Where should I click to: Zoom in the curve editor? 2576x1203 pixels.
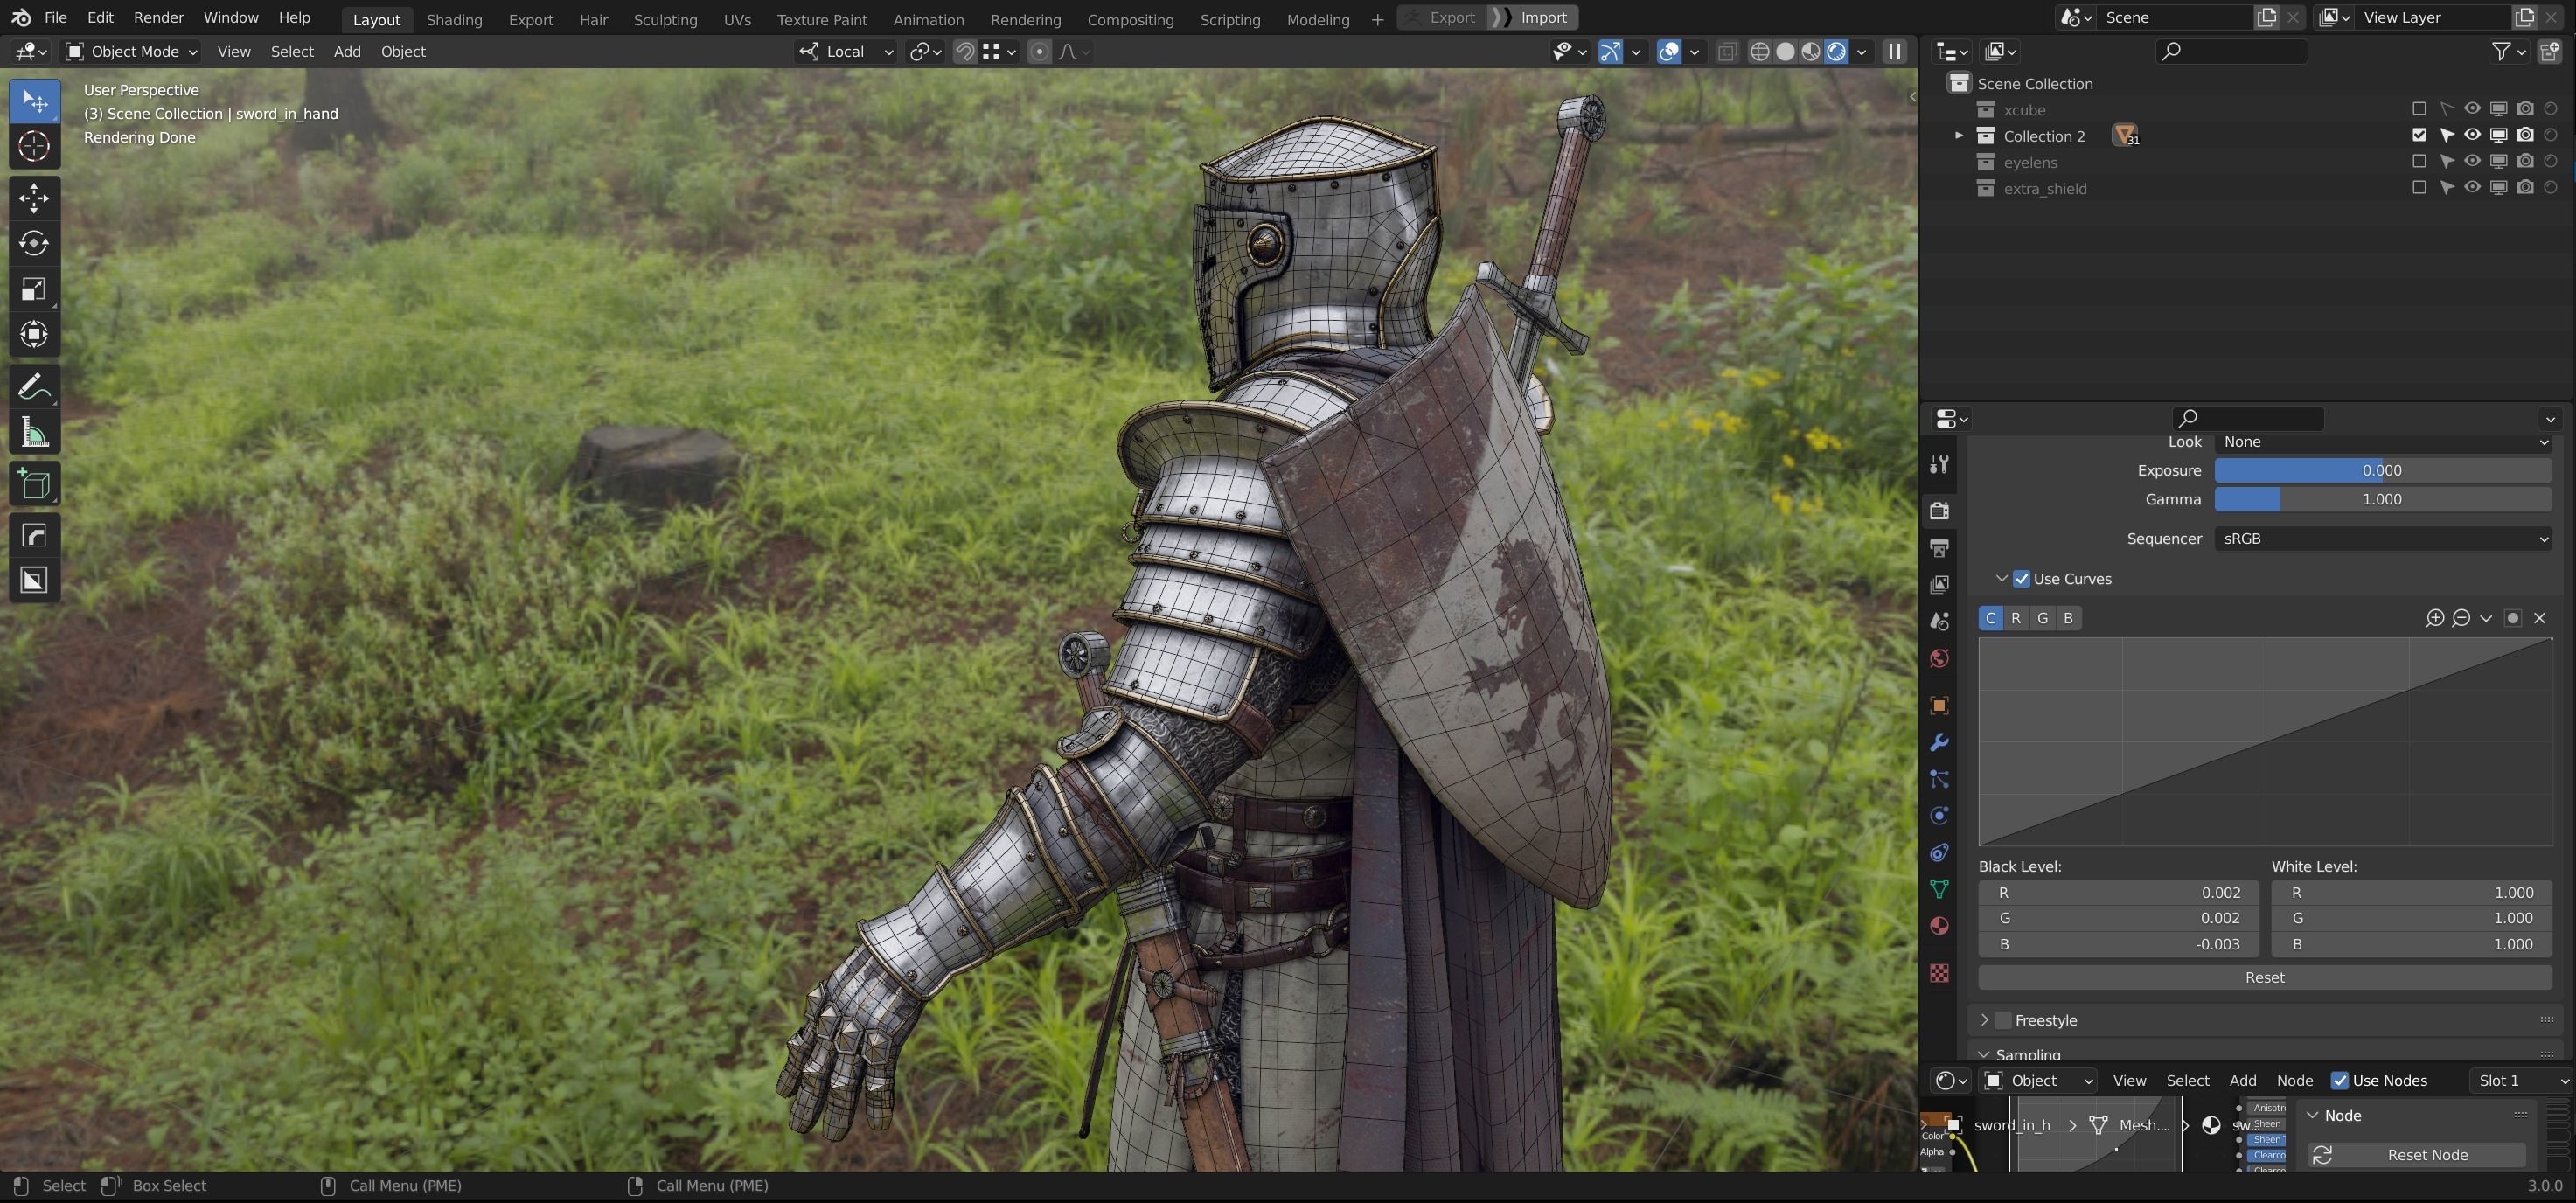click(x=2435, y=618)
